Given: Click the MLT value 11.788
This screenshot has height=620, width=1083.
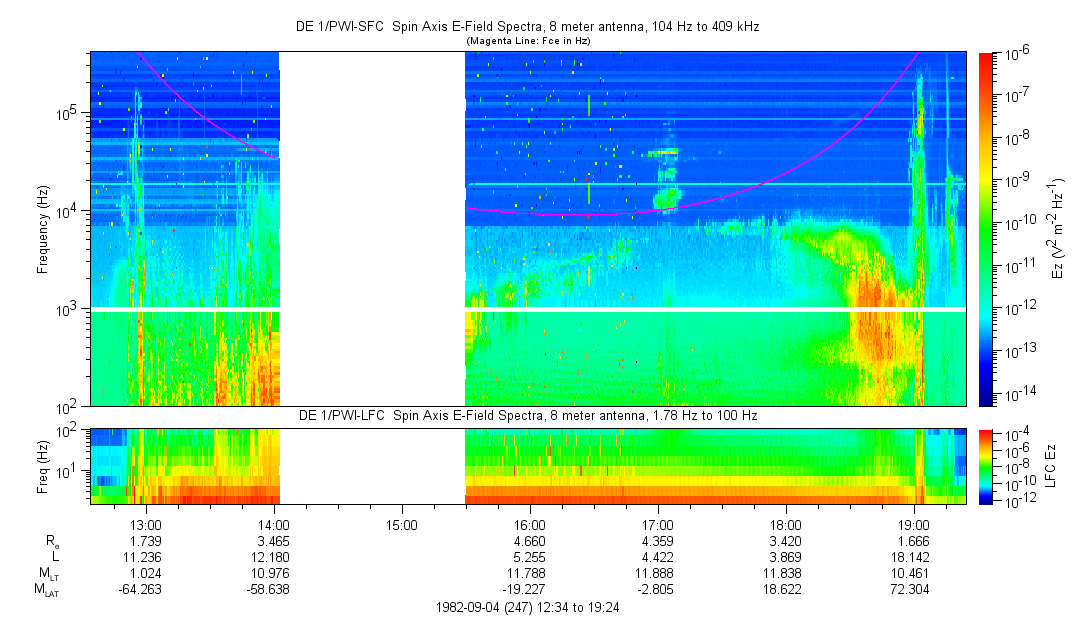Looking at the screenshot, I should tap(527, 573).
